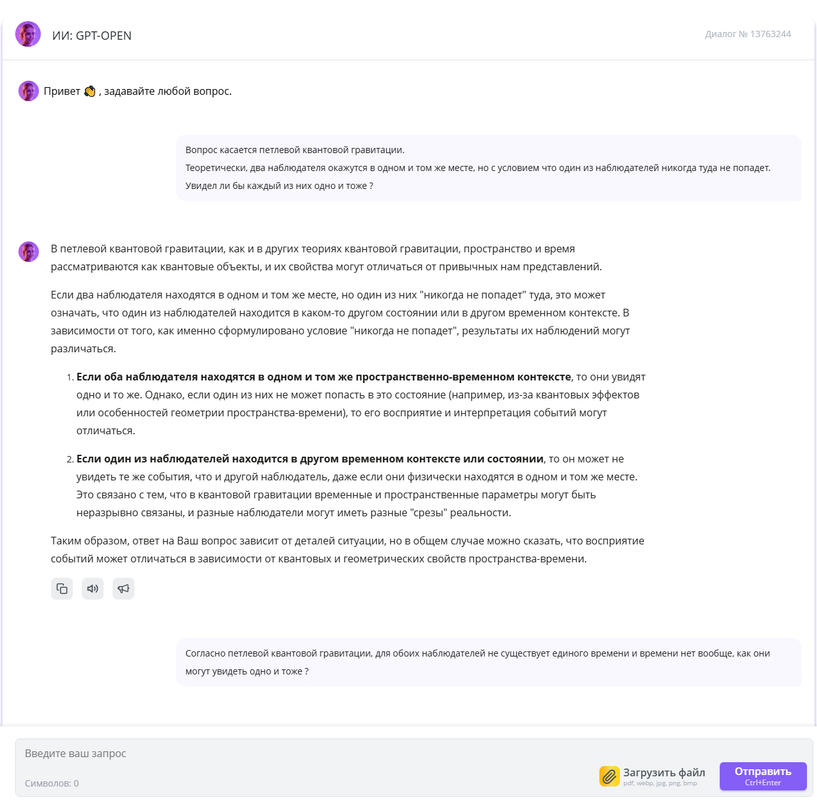Click the yellow paperclip attach icon
Screen dimensions: 817x800
pos(609,776)
